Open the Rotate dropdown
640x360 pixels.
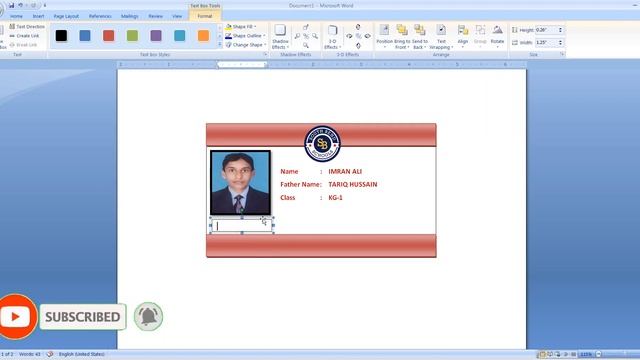coord(497,37)
